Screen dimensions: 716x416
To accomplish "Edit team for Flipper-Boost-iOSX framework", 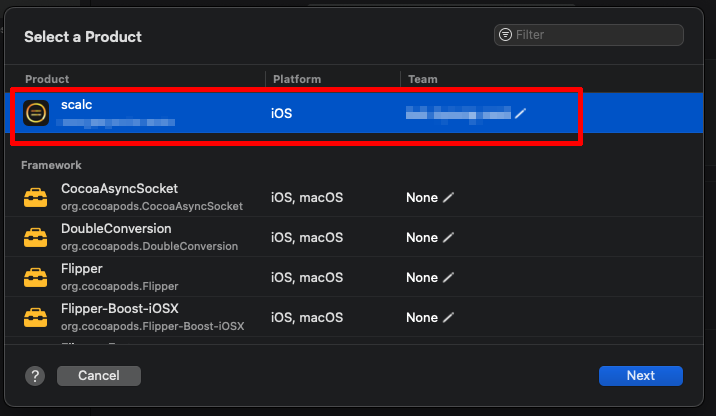I will (448, 317).
